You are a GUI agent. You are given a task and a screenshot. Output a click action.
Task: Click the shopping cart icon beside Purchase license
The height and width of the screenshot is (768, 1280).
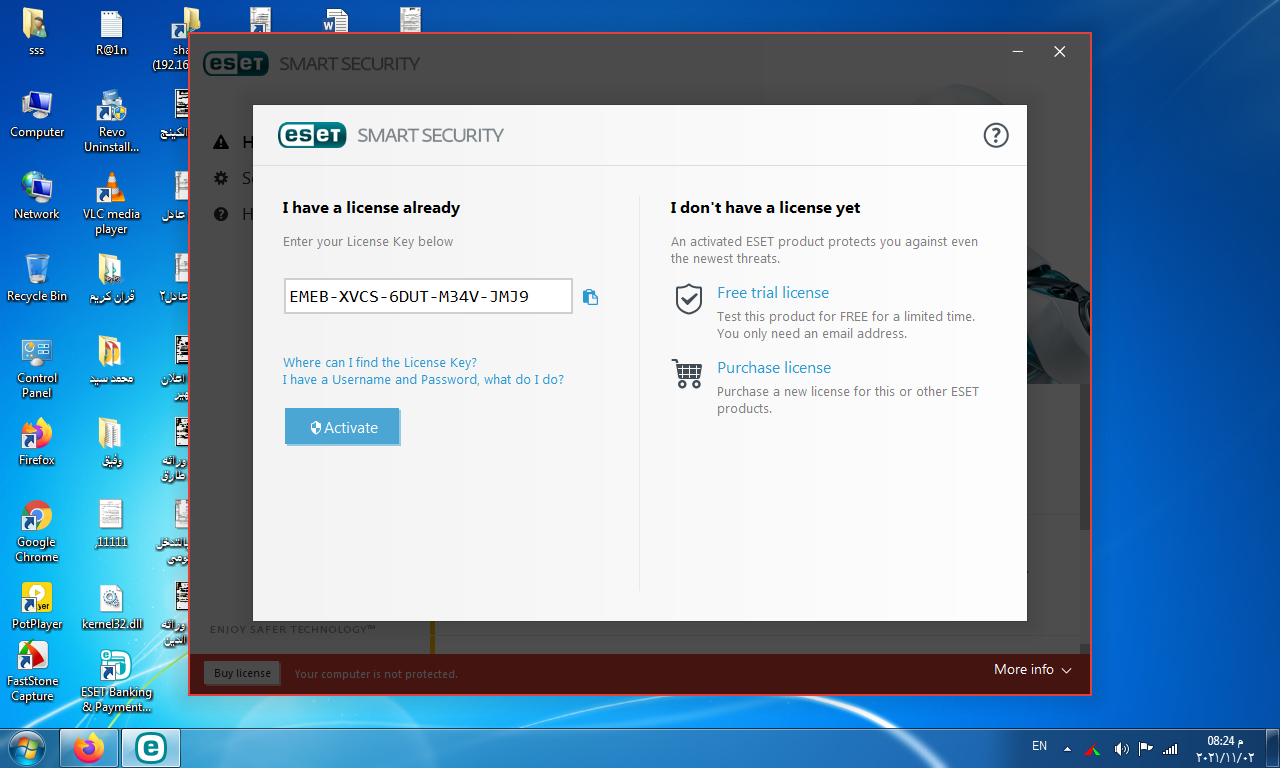click(x=687, y=374)
